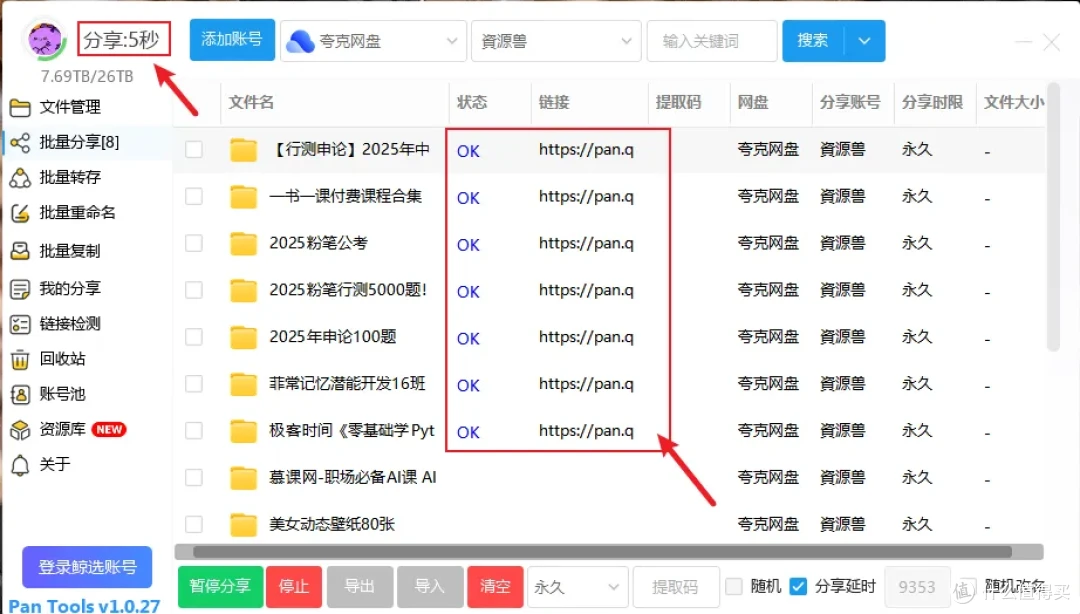Click the 账号池 account icon
The image size is (1080, 614).
pyautogui.click(x=21, y=395)
